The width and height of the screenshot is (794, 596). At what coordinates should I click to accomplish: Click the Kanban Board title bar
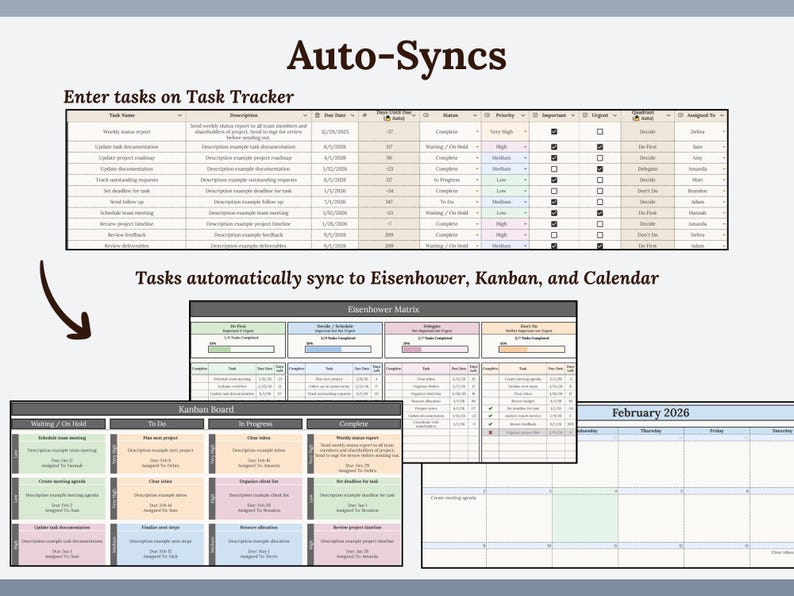point(206,409)
